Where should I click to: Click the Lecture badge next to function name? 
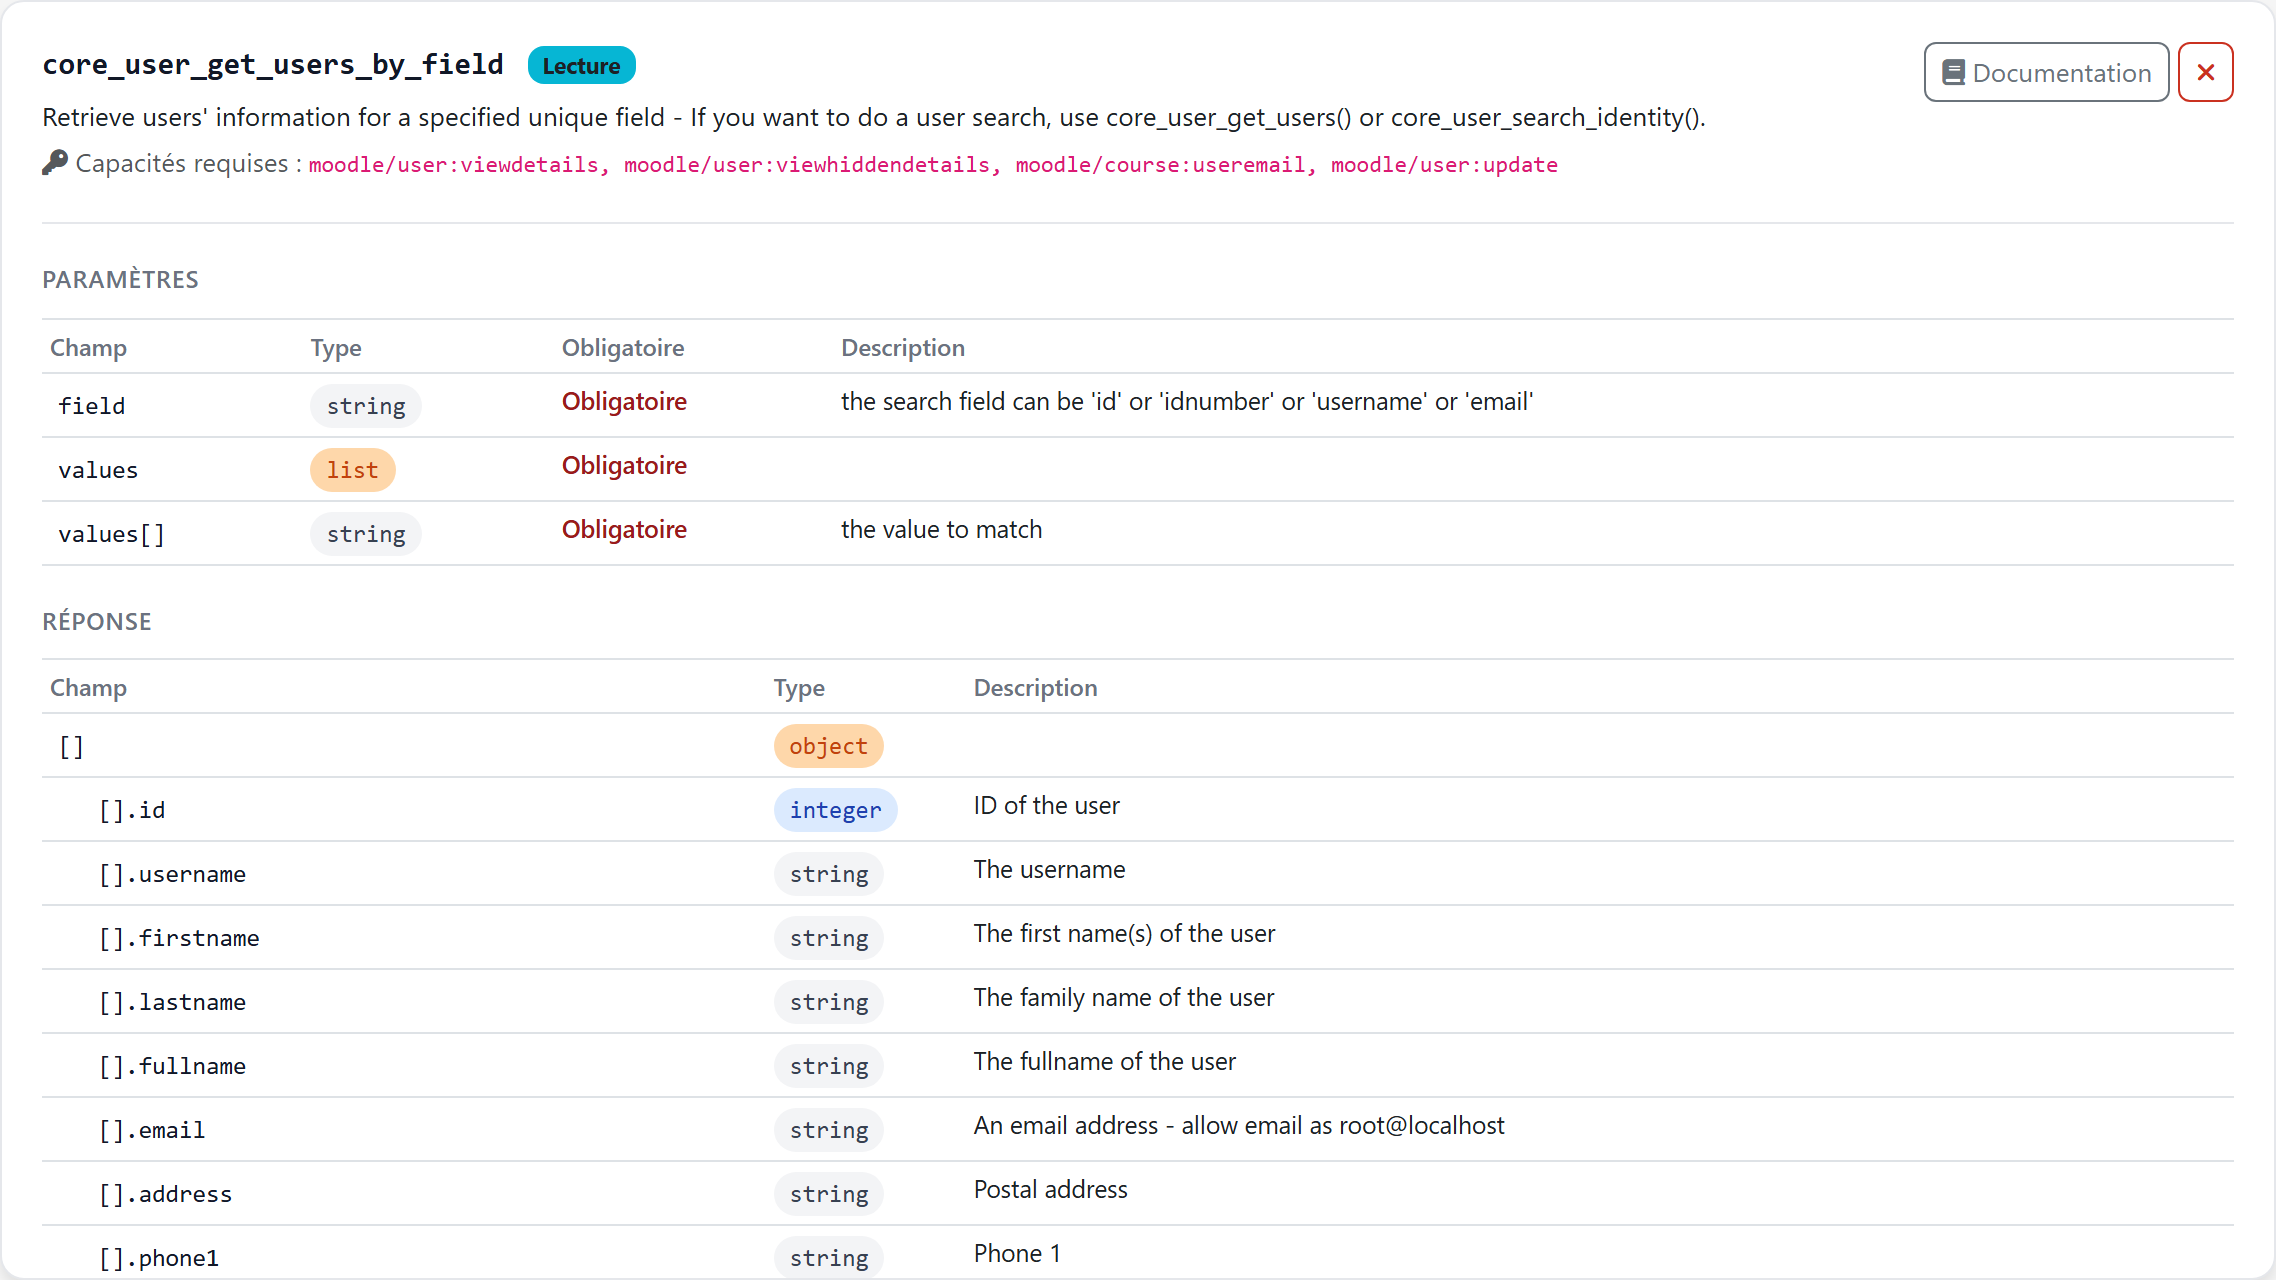point(581,66)
